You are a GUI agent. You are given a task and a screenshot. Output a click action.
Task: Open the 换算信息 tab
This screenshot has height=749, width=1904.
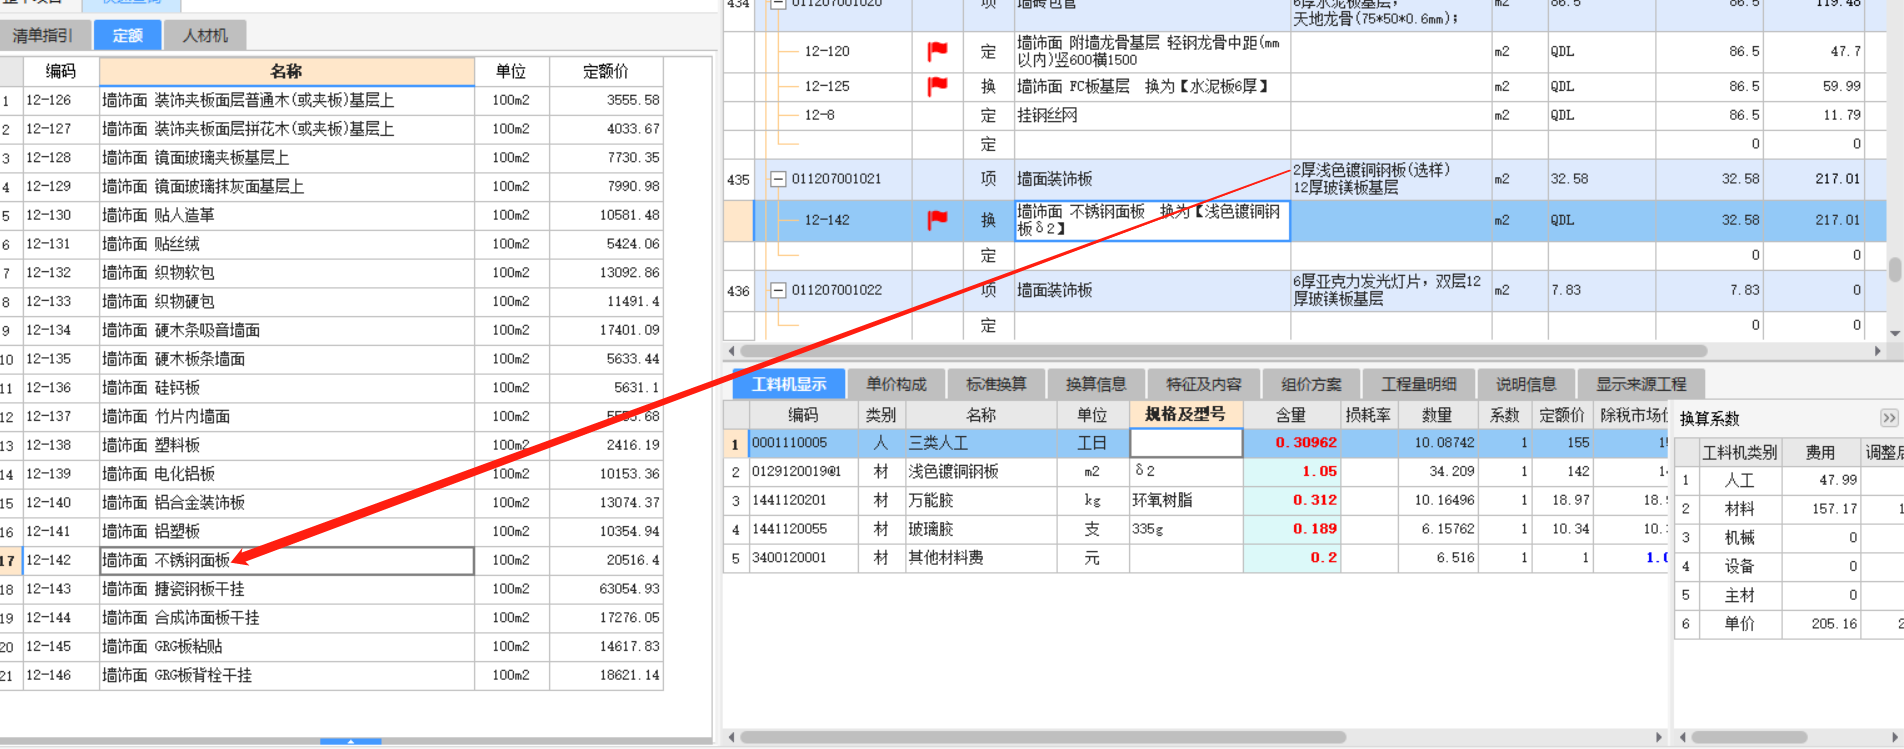pyautogui.click(x=1096, y=384)
